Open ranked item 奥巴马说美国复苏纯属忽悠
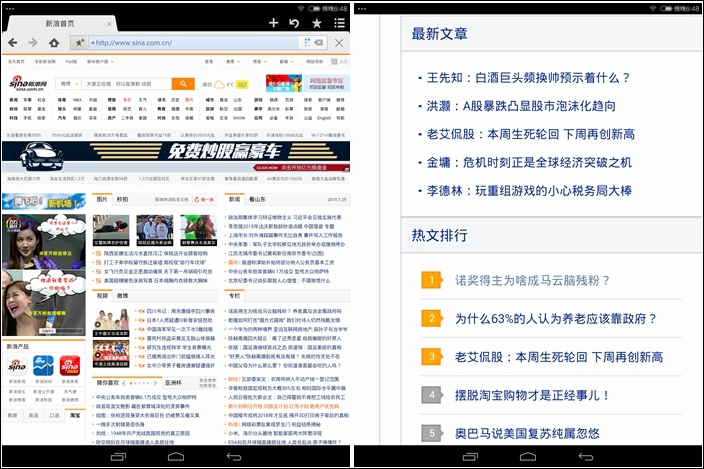Viewport: 704px width, 469px height. [527, 433]
